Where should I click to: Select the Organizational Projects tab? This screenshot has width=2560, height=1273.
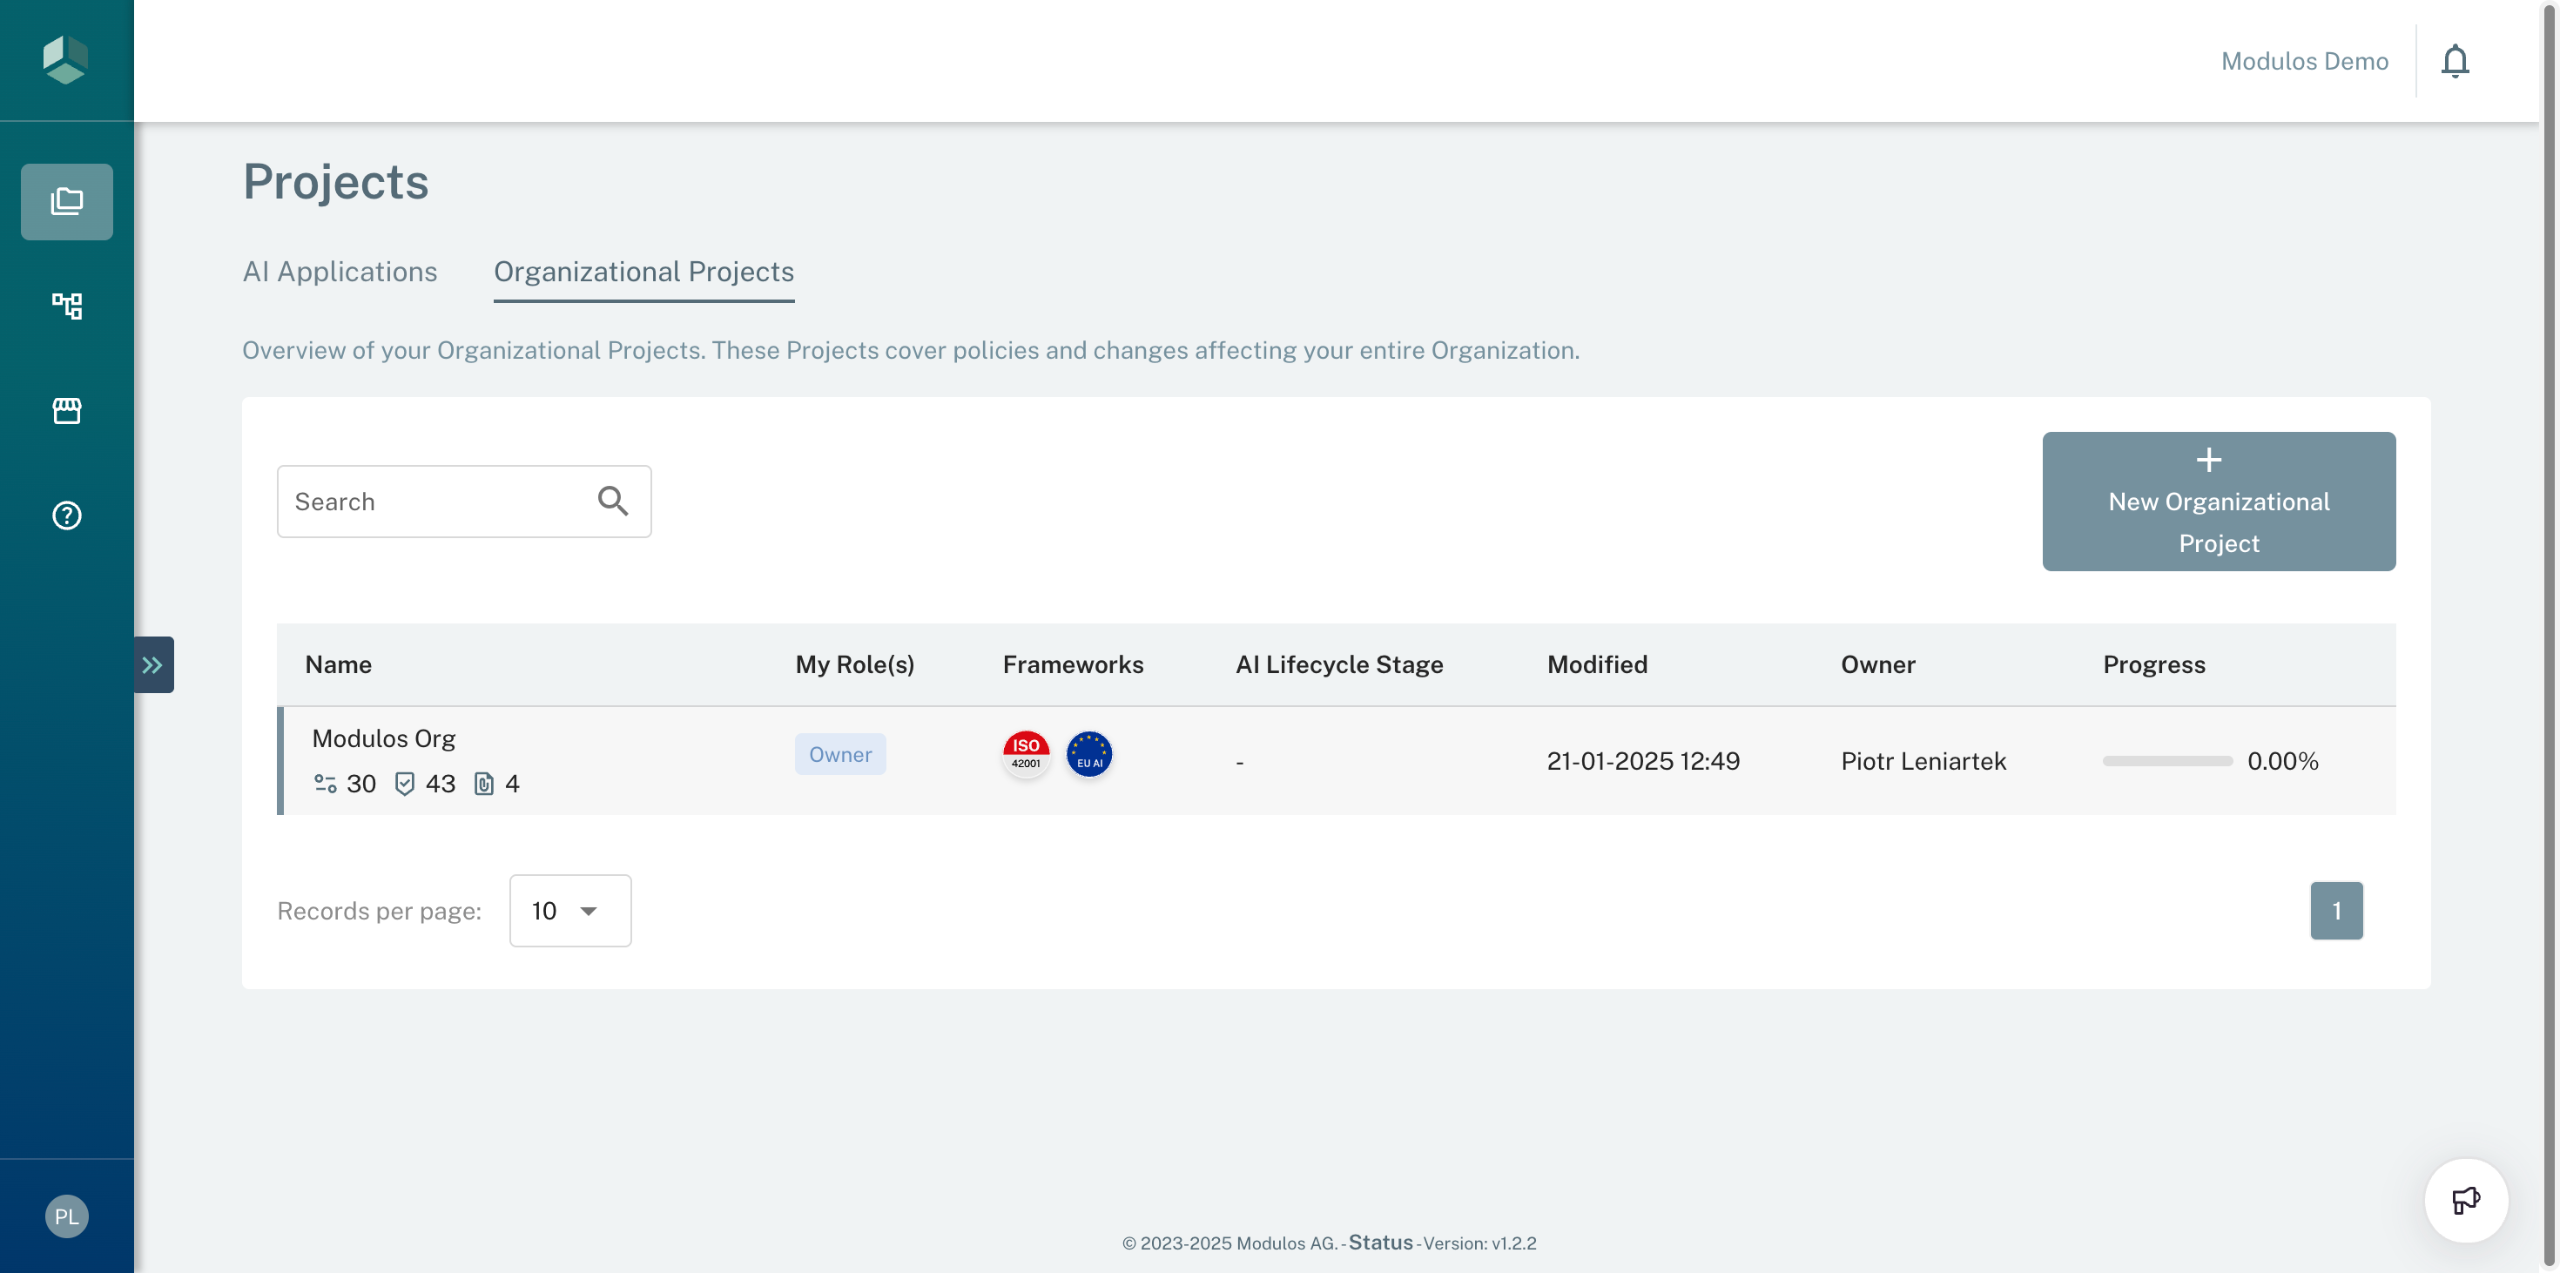644,272
